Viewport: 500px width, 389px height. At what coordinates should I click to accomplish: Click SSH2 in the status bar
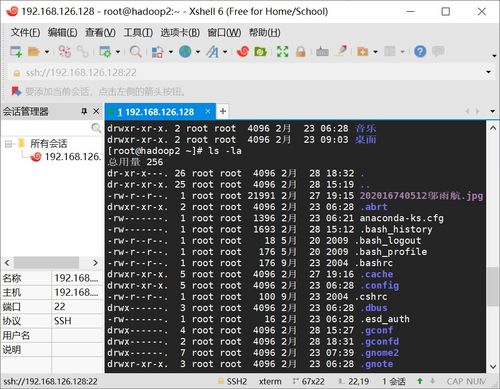pyautogui.click(x=237, y=381)
